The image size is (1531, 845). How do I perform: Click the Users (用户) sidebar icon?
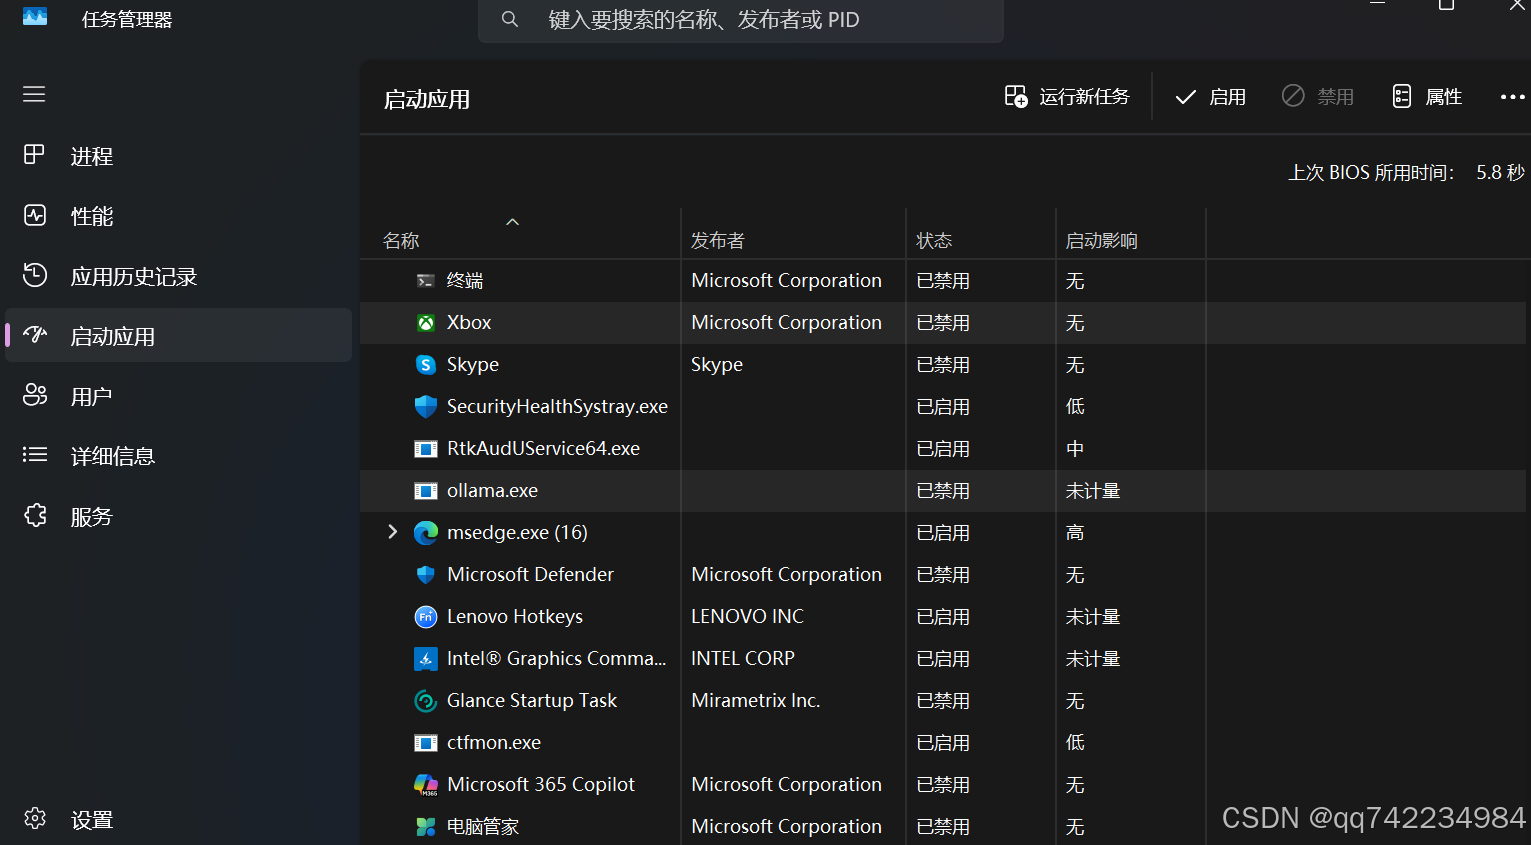point(35,395)
